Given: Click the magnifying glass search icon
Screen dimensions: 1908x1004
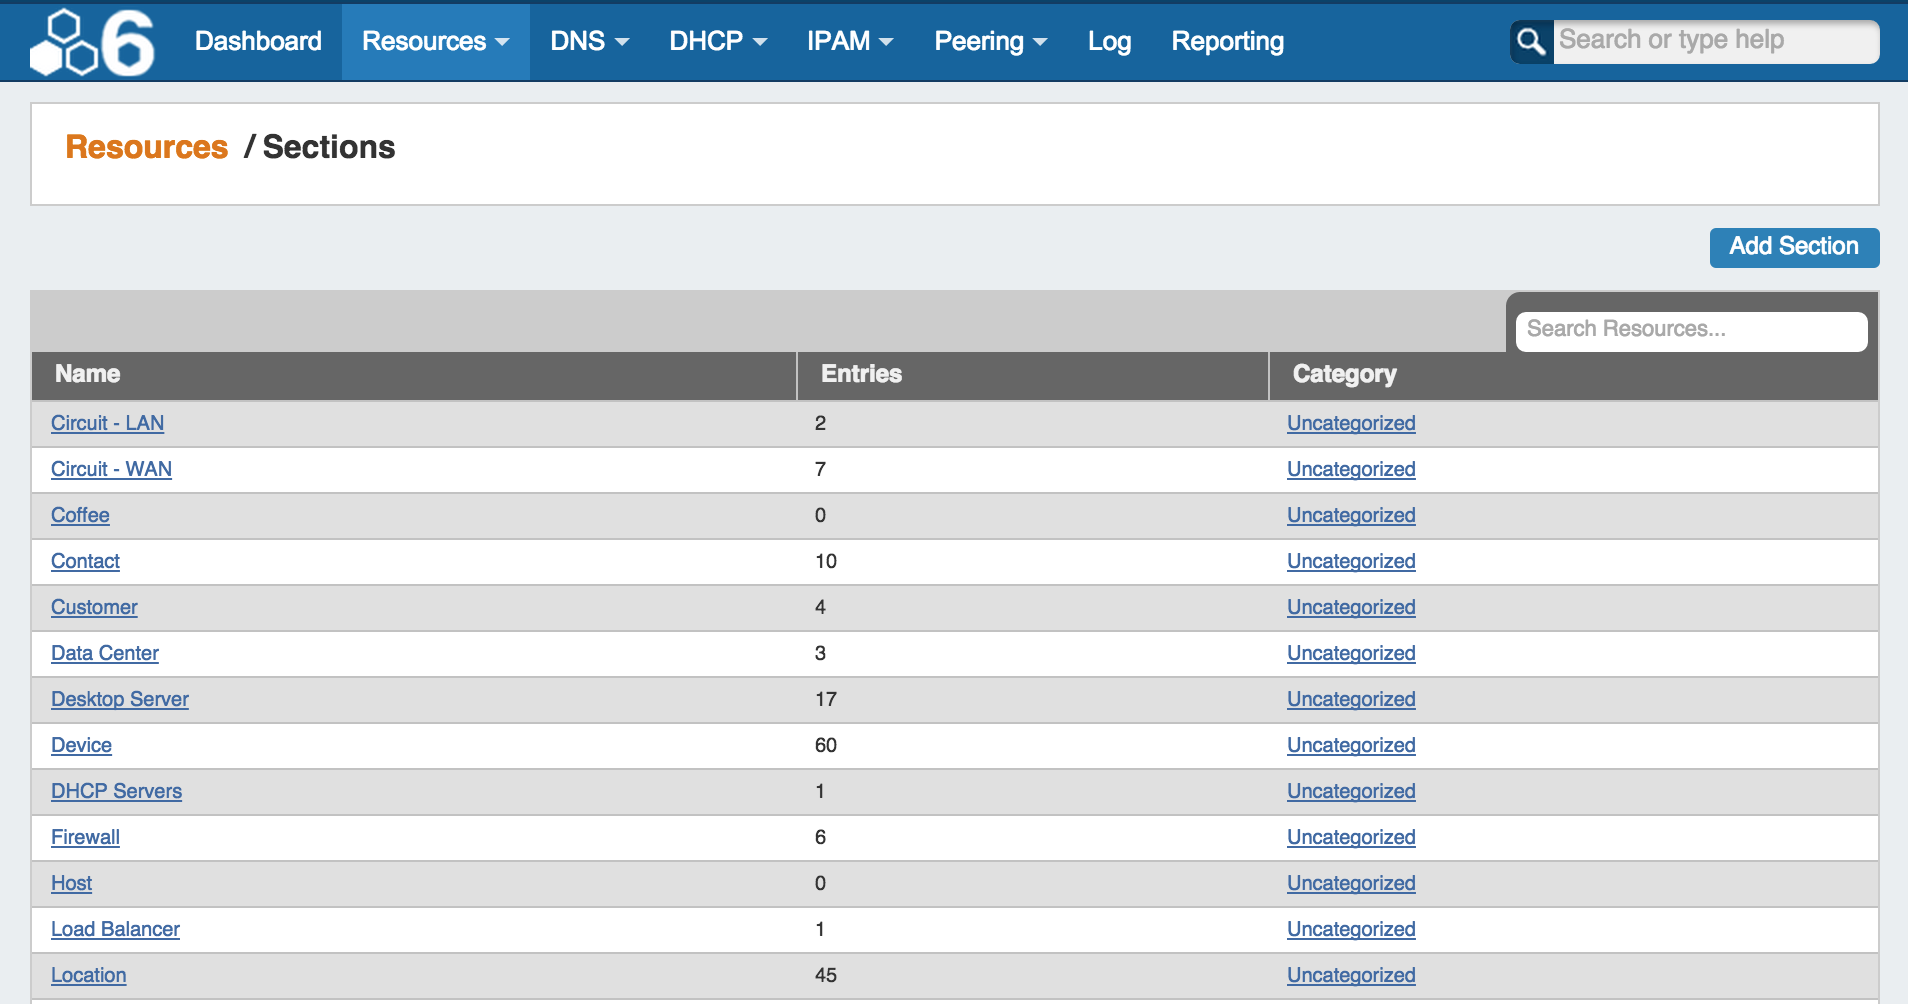Looking at the screenshot, I should tap(1530, 42).
